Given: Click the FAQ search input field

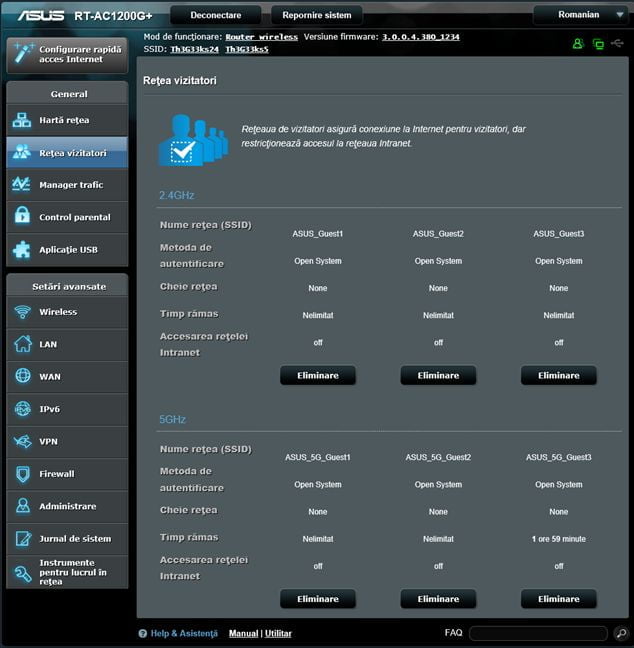Looking at the screenshot, I should pyautogui.click(x=538, y=633).
